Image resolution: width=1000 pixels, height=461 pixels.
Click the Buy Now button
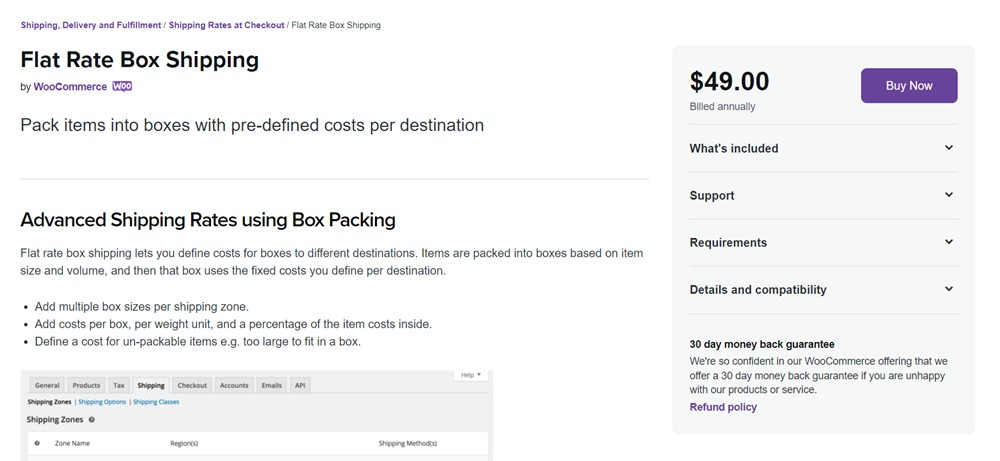908,86
